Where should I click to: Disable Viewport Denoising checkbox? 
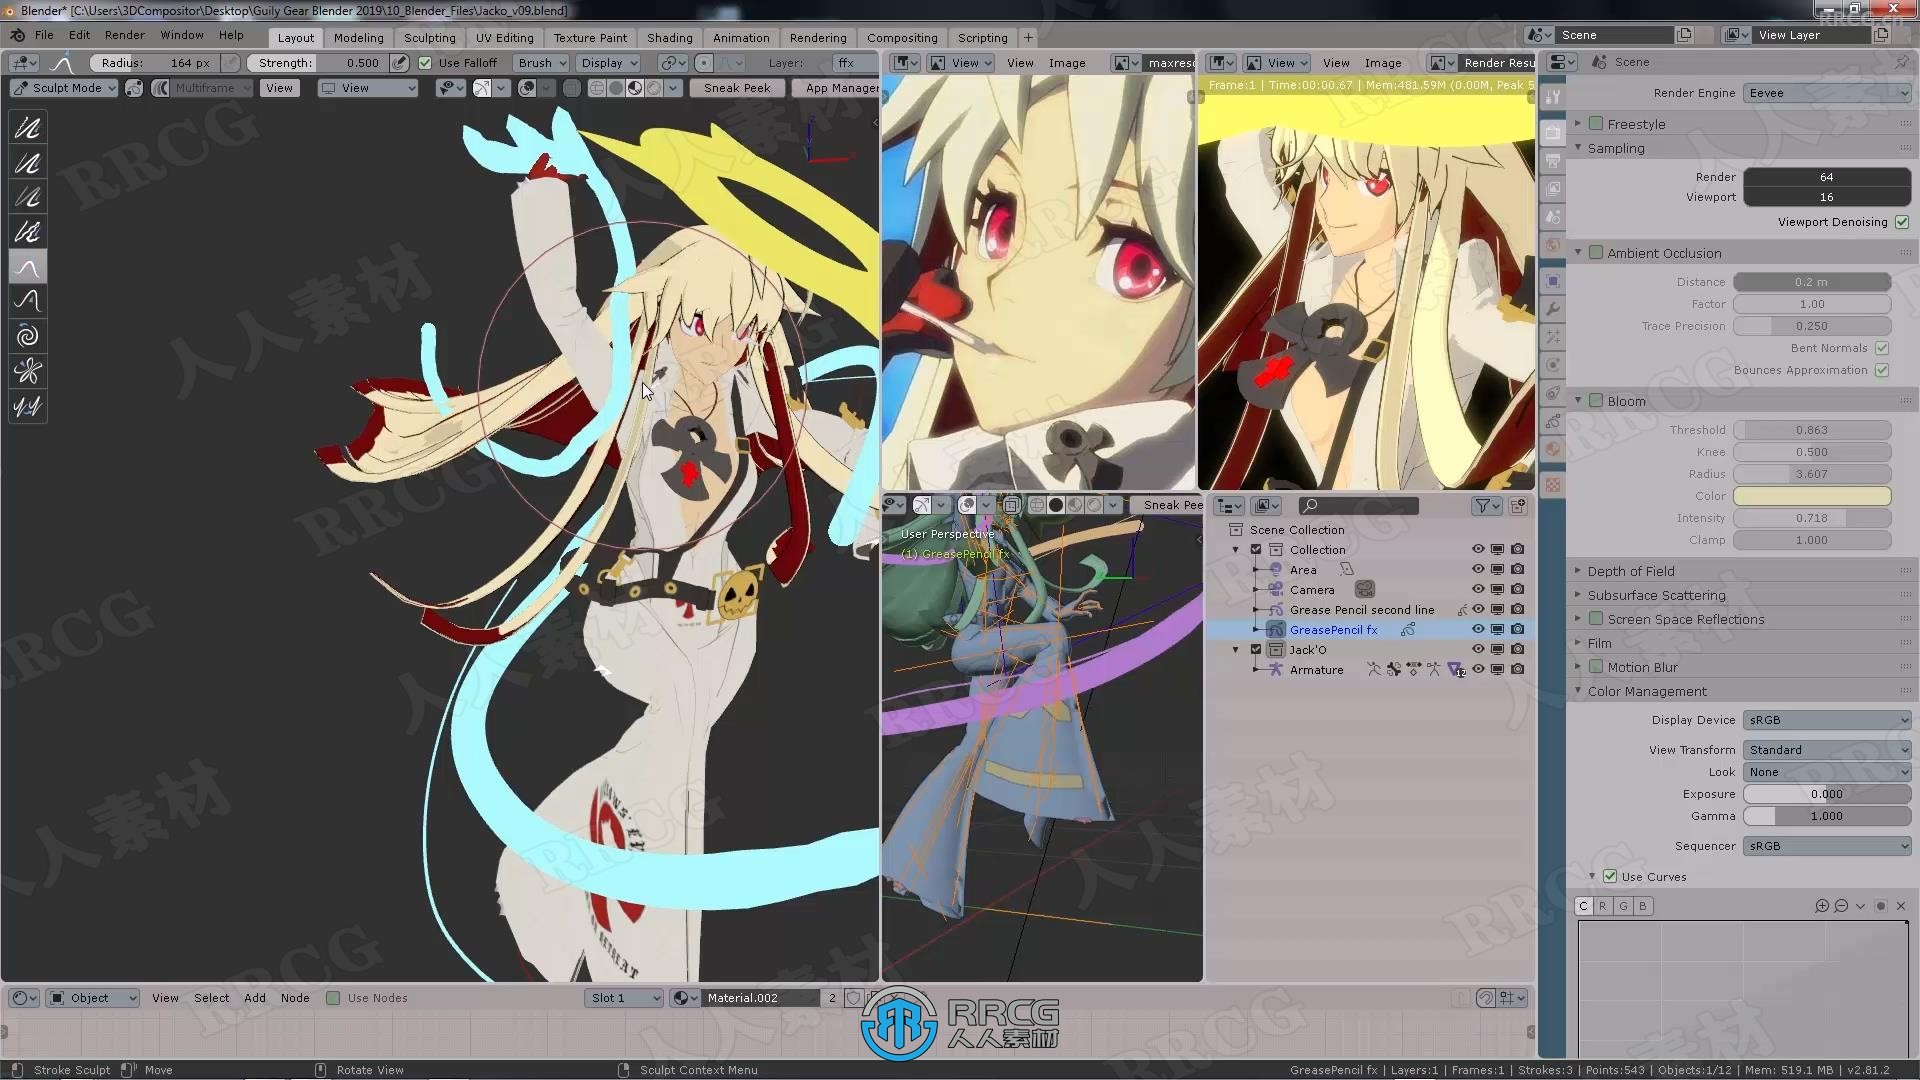(1902, 222)
